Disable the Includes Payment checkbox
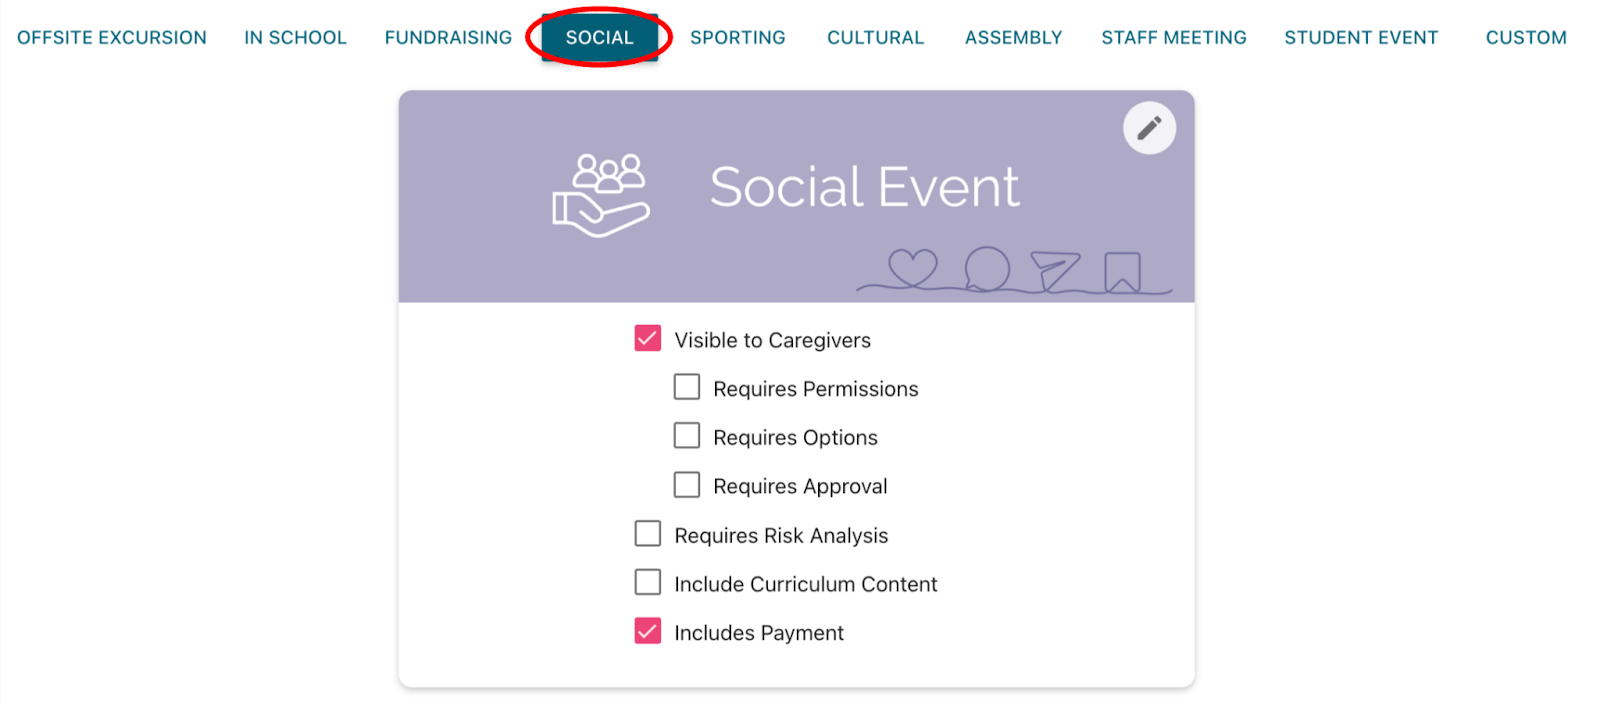This screenshot has height=704, width=1600. click(648, 631)
